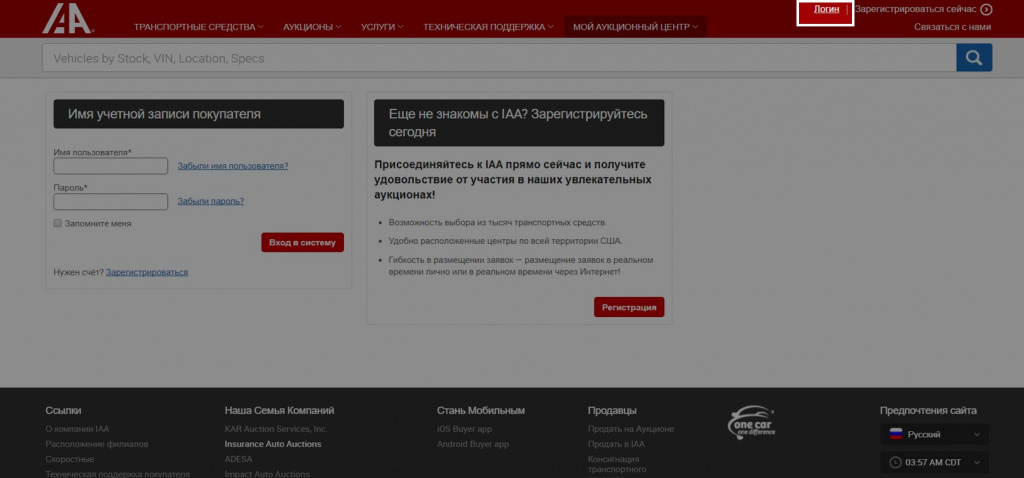Click the blue search magnifier button
Viewport: 1024px width, 478px height.
[974, 57]
